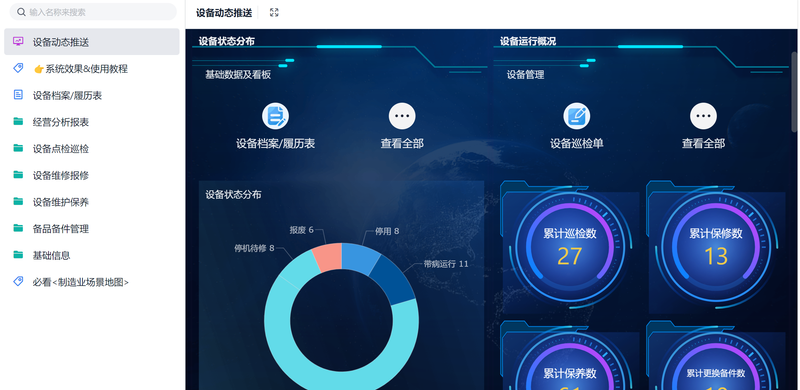Click 查看全部 text under 设备管理
The width and height of the screenshot is (800, 390).
[x=704, y=143]
